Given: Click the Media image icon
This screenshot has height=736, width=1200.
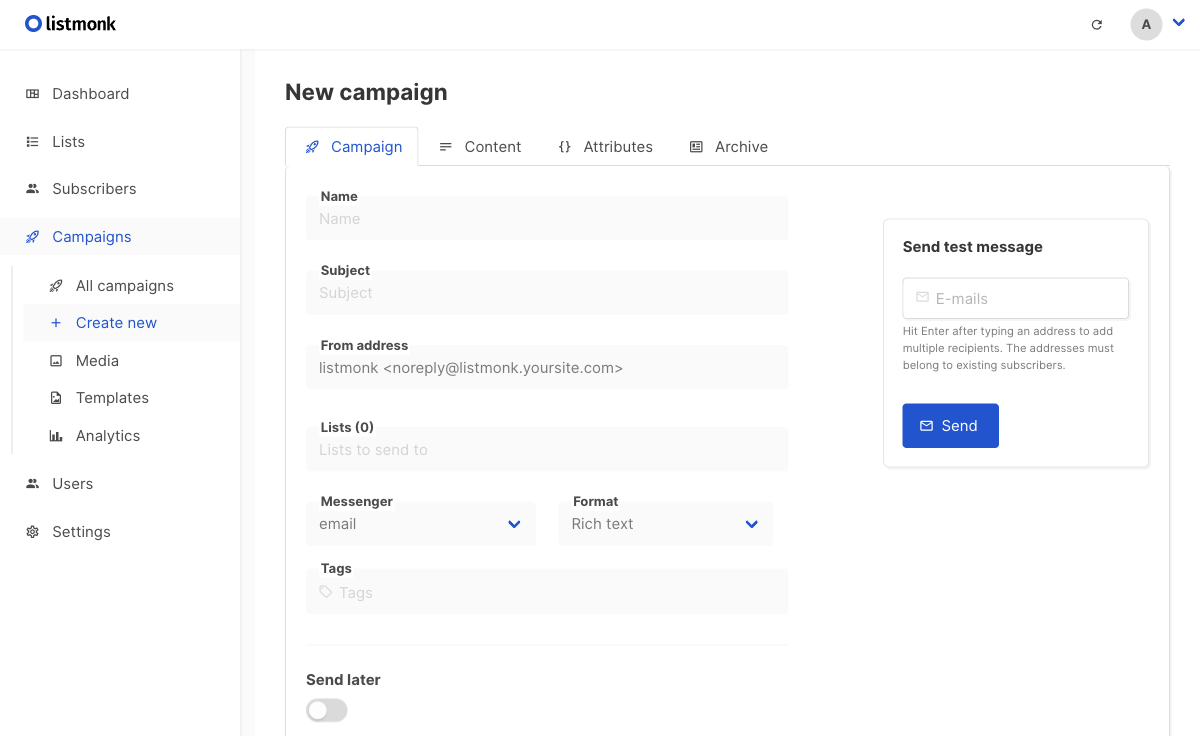Looking at the screenshot, I should click(x=56, y=361).
